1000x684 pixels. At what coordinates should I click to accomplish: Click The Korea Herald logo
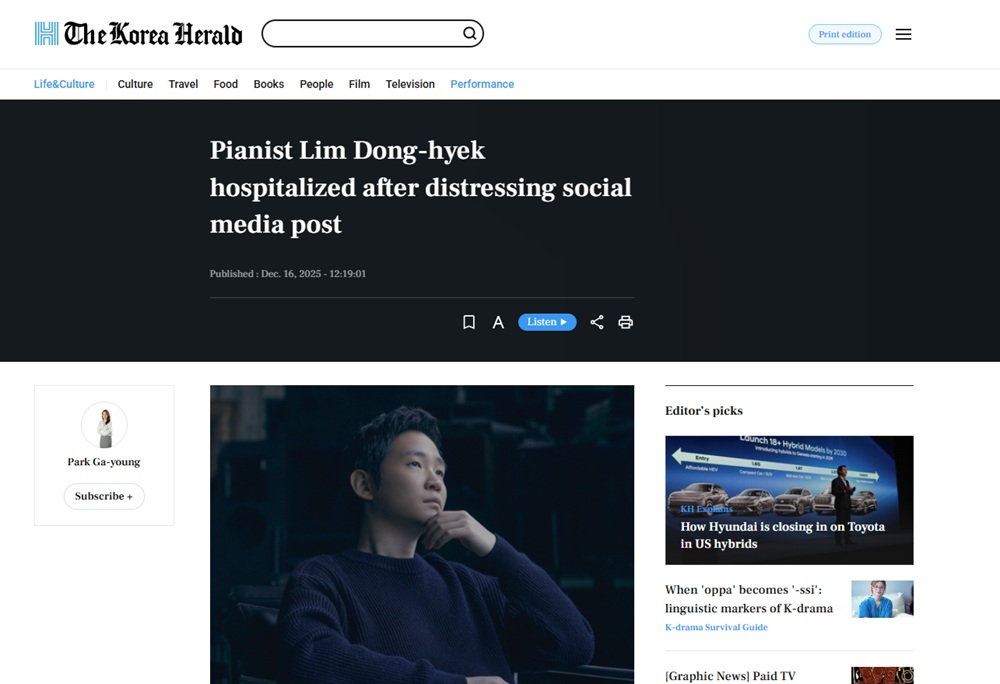tap(138, 34)
